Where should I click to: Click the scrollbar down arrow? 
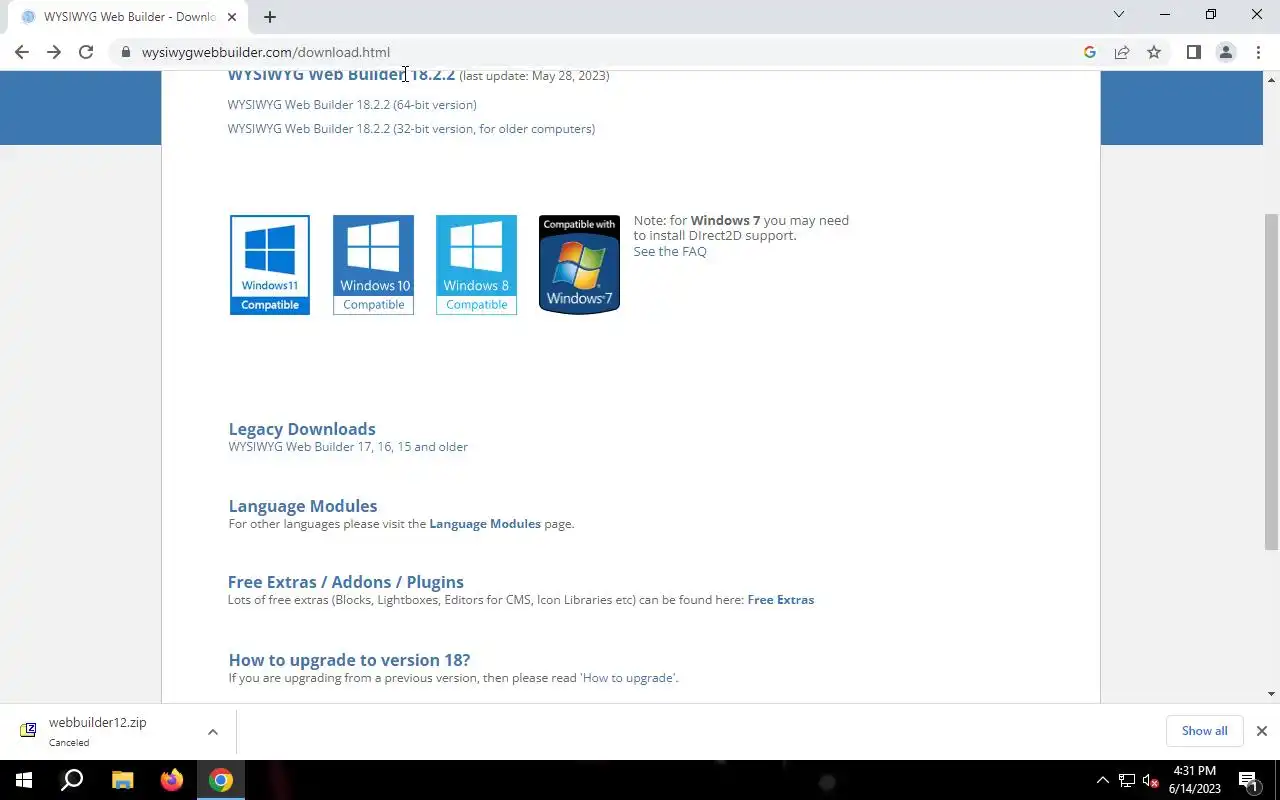point(1272,694)
